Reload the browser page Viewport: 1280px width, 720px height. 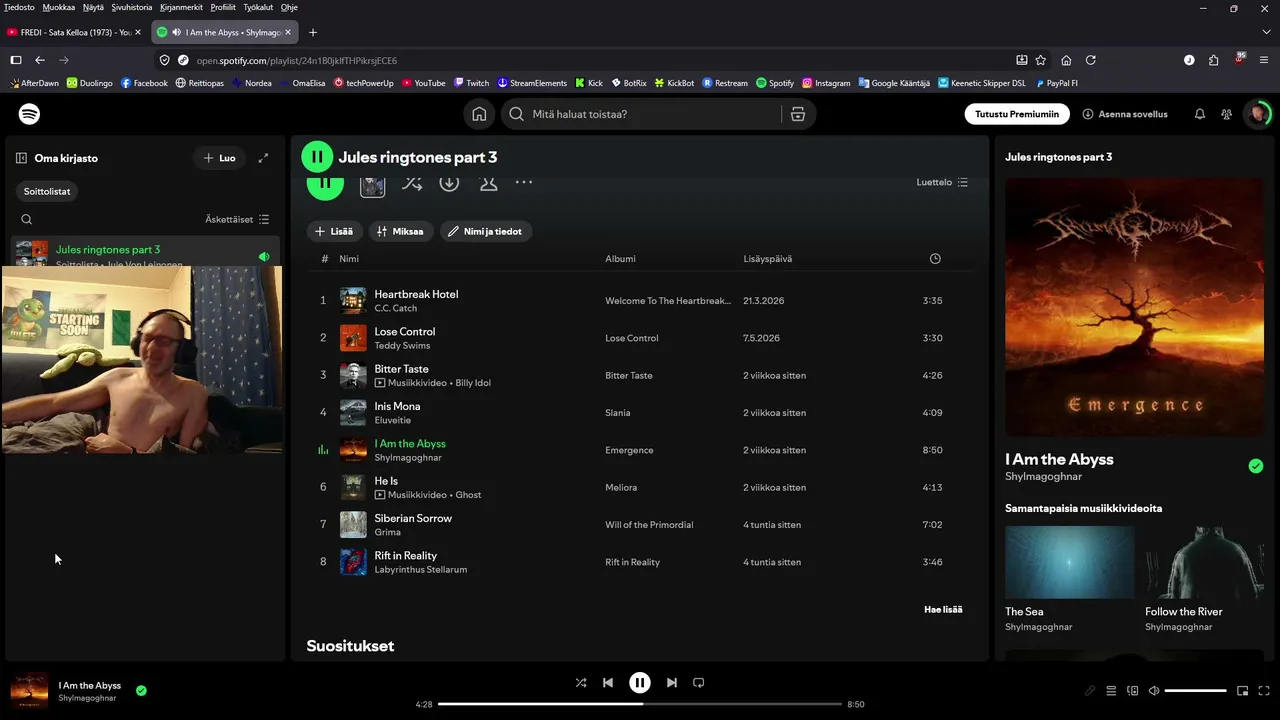pos(1091,60)
